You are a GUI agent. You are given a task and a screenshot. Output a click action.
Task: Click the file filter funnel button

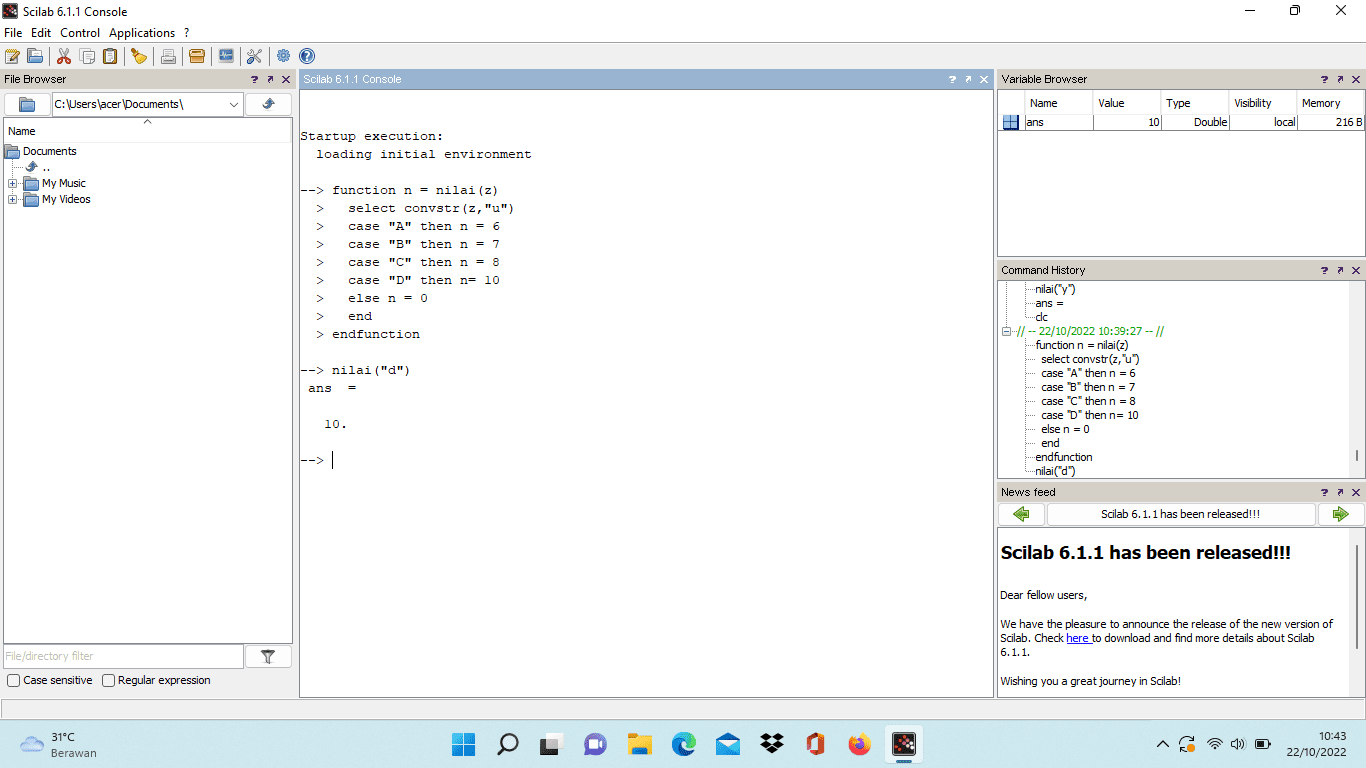[268, 656]
